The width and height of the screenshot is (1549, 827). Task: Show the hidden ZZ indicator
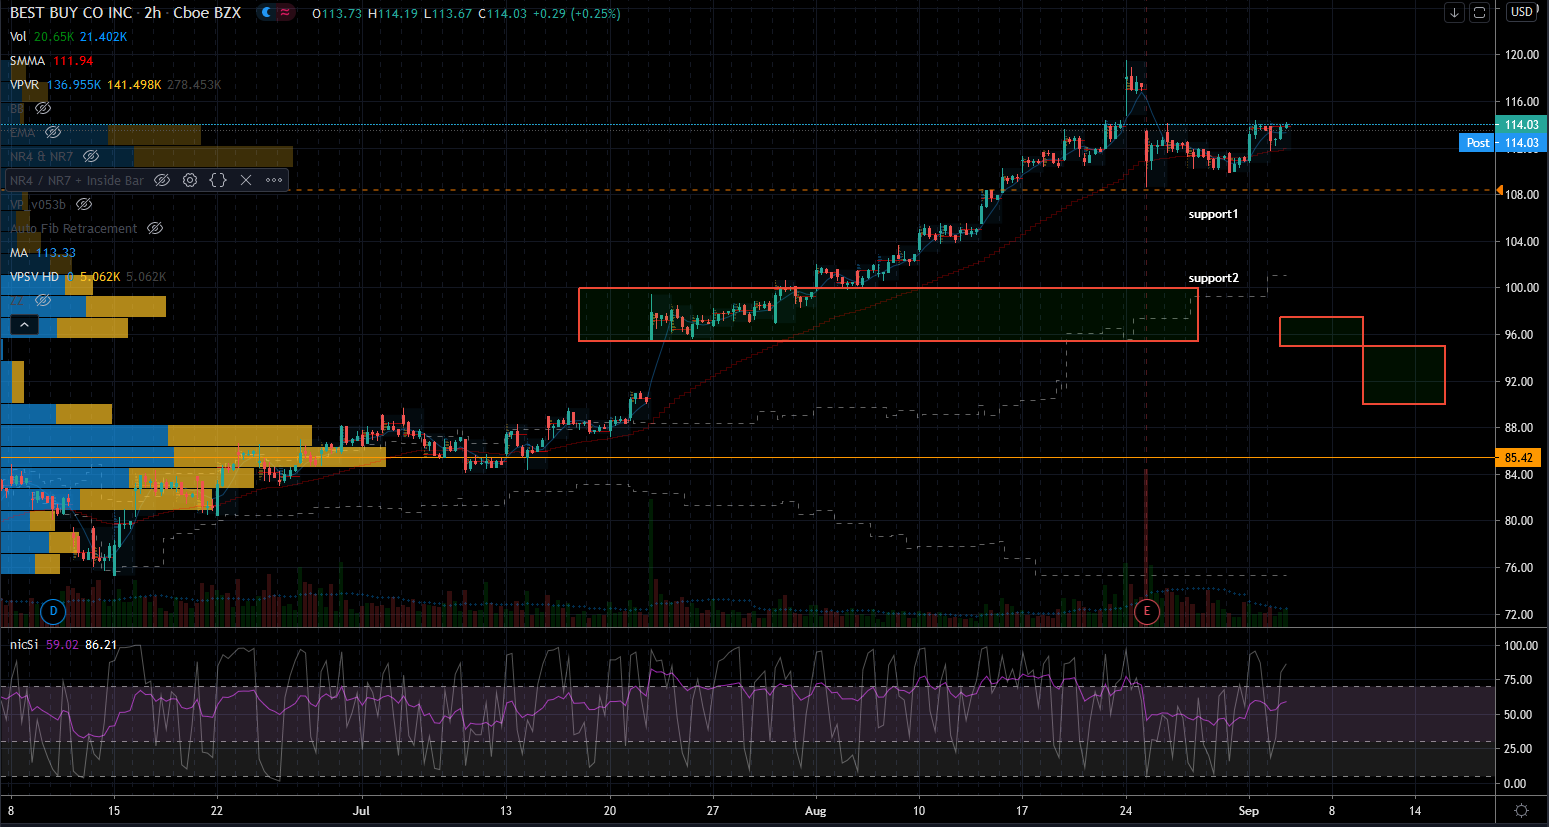(x=43, y=300)
